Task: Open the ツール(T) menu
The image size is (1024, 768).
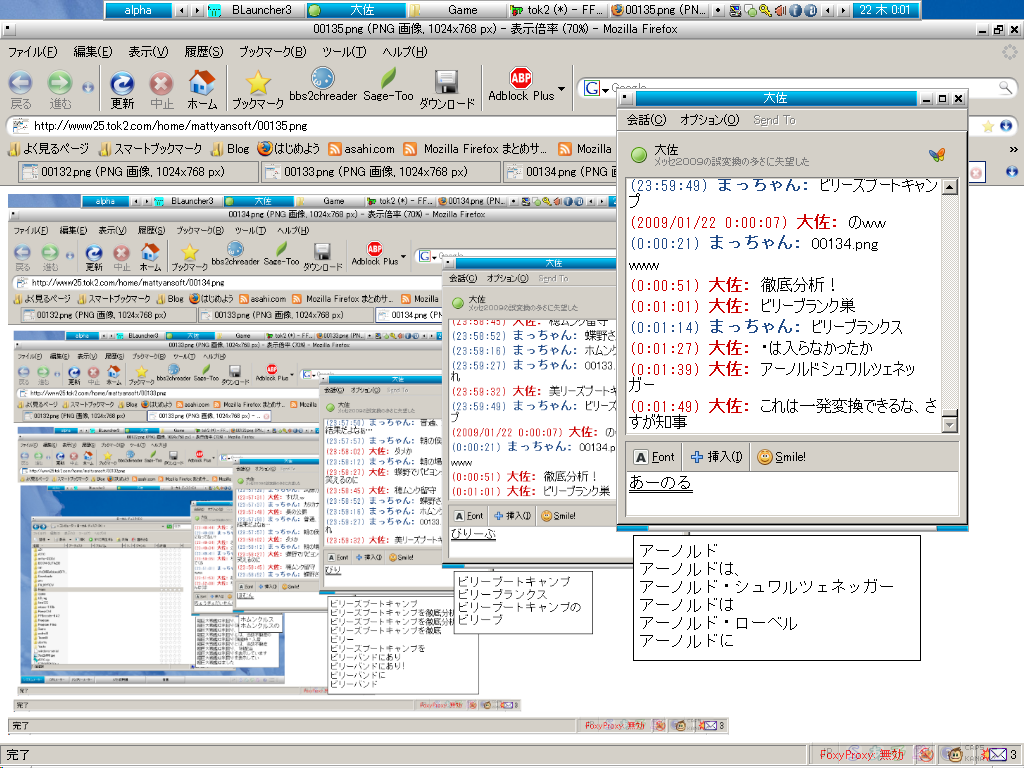Action: pos(344,52)
